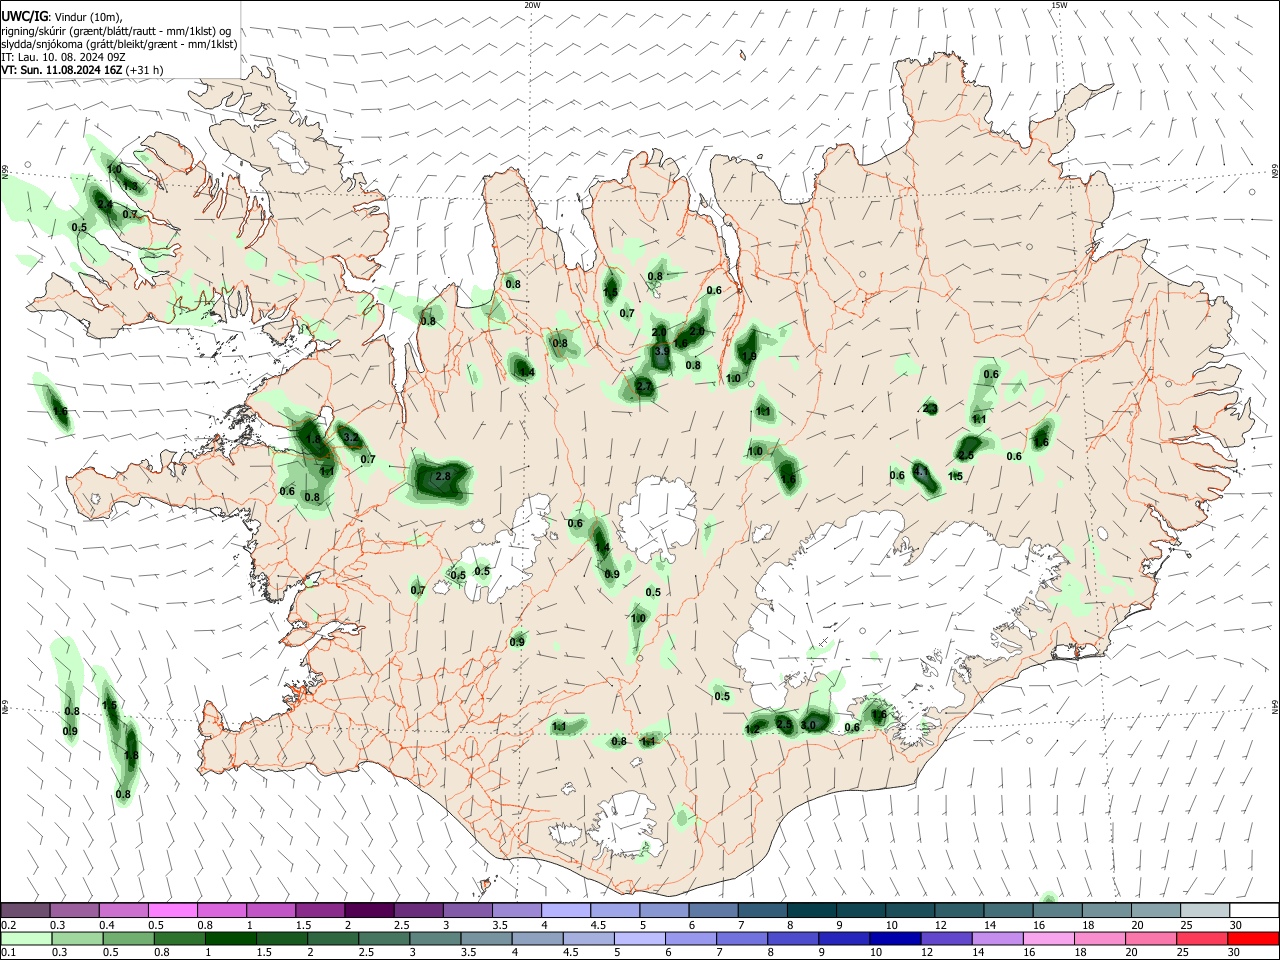Click the '20W' longitude label at top
This screenshot has width=1280, height=960.
pyautogui.click(x=532, y=5)
